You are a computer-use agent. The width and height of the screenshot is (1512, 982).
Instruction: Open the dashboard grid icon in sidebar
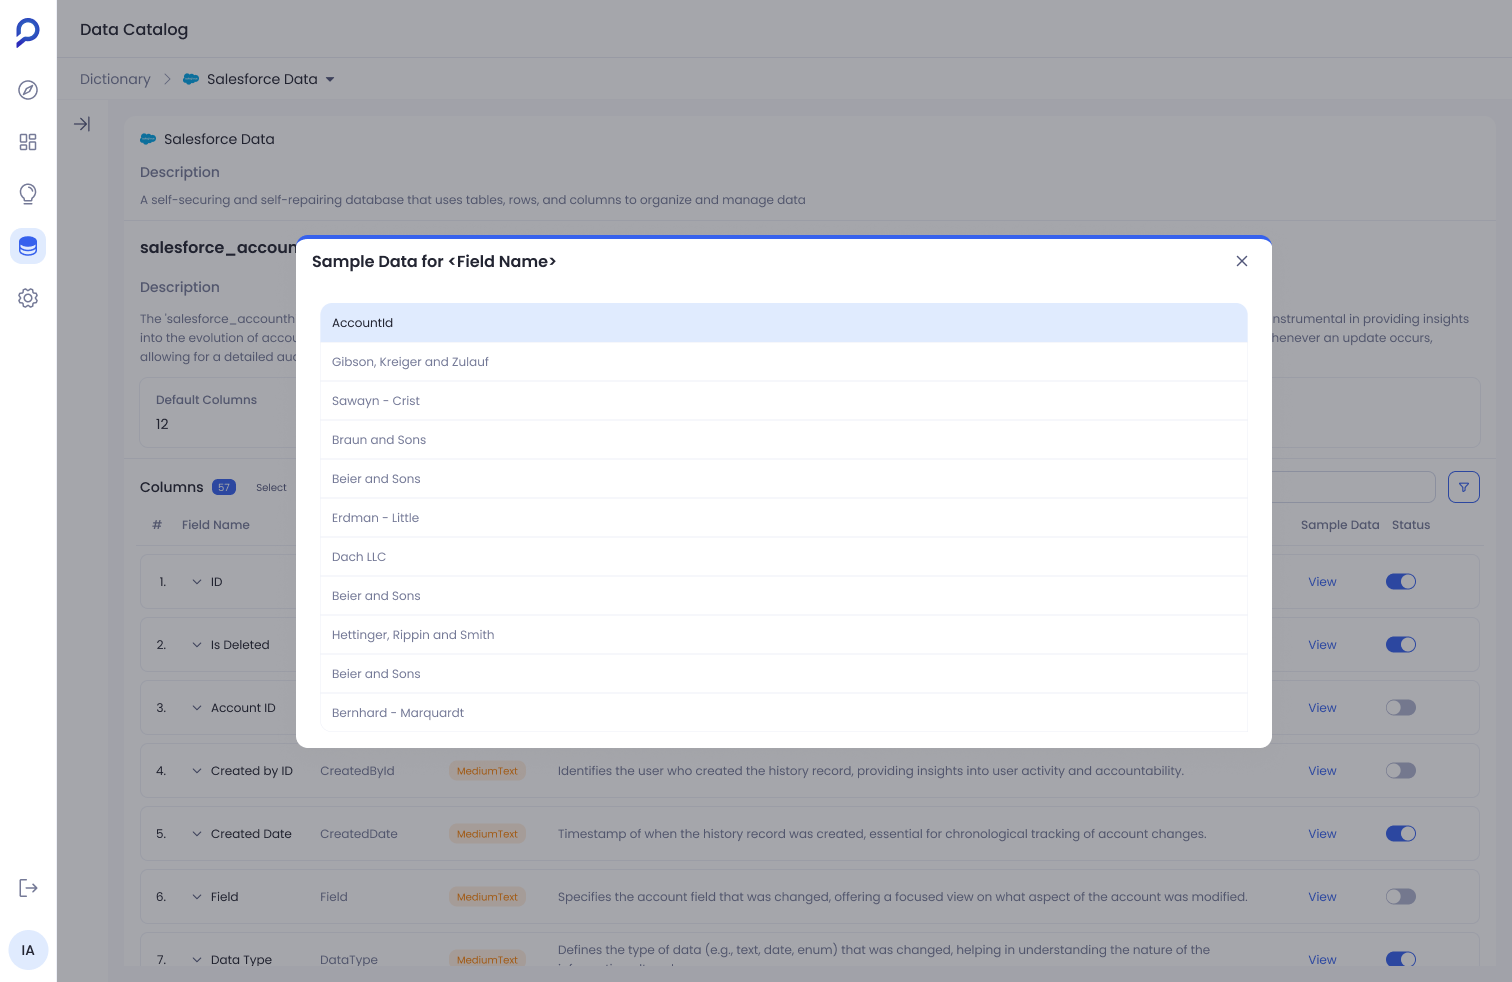[x=28, y=142]
